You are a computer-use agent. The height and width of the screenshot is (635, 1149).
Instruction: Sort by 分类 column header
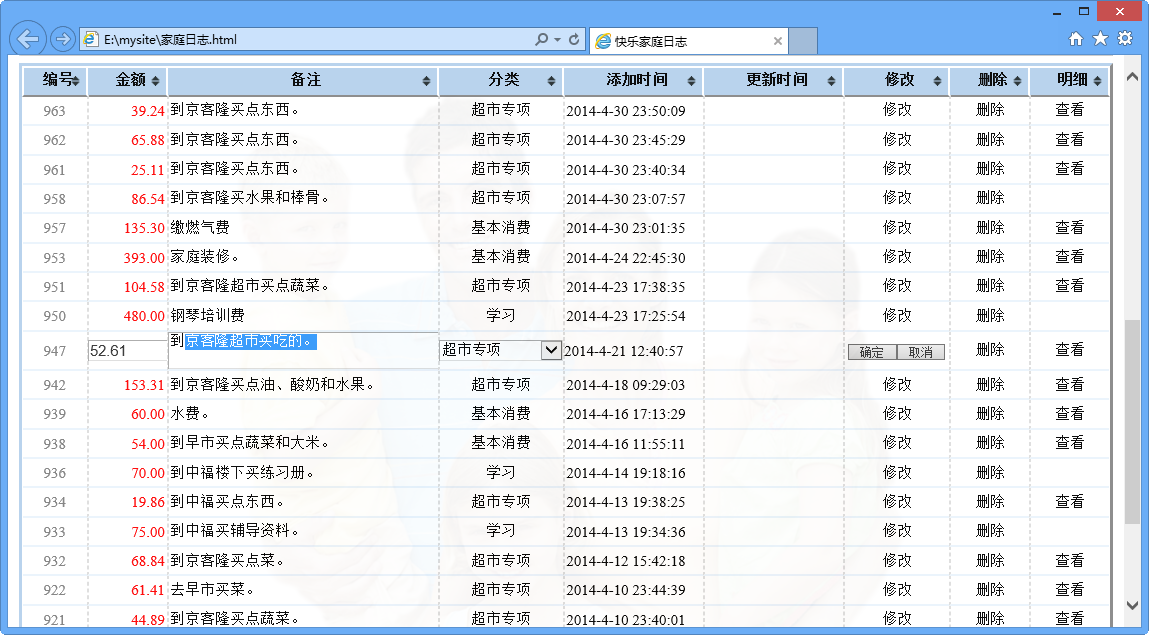pyautogui.click(x=501, y=81)
